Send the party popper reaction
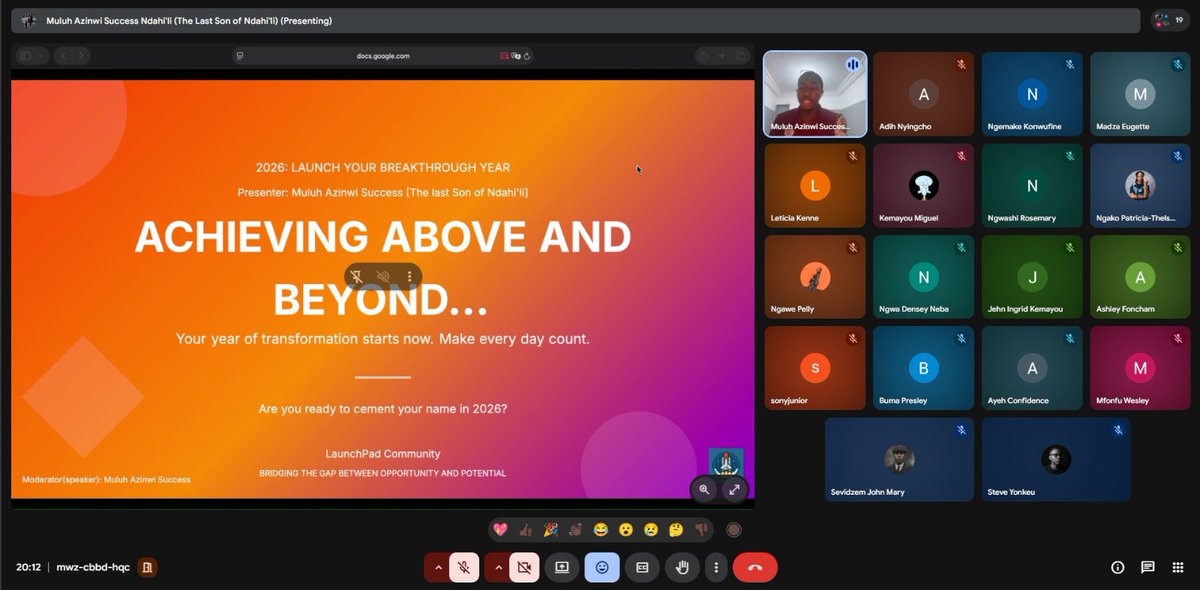 click(x=551, y=530)
